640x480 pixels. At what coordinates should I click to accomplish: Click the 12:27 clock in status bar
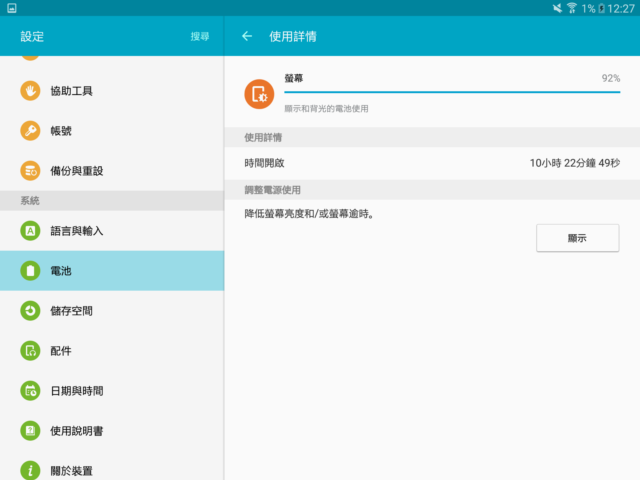621,9
